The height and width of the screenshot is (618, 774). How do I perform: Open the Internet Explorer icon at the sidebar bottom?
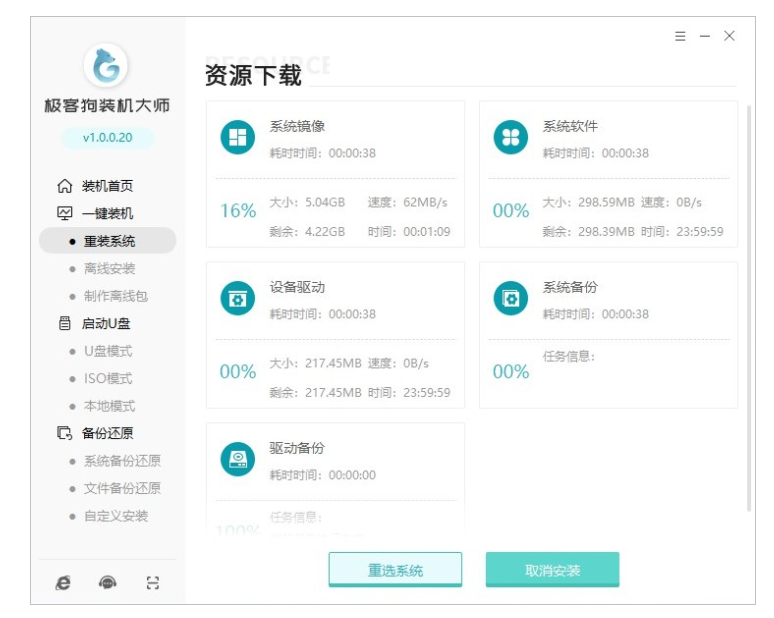coord(63,583)
